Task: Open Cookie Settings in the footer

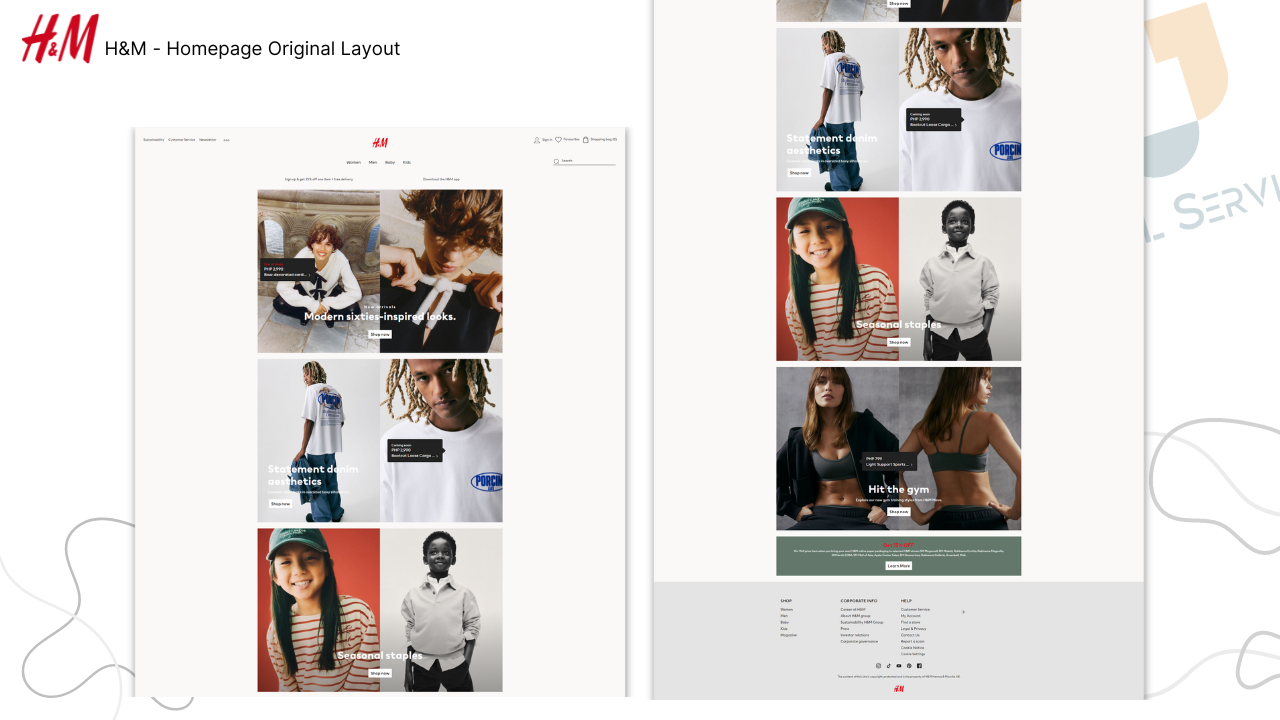Action: tap(913, 654)
